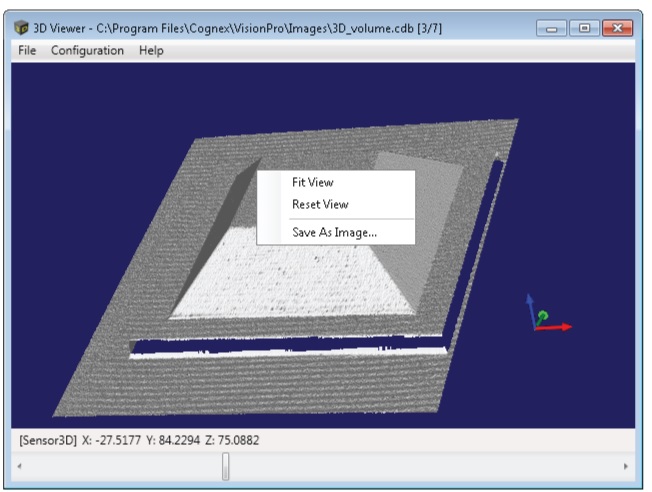The image size is (652, 492).
Task: Open the File menu
Action: (27, 50)
